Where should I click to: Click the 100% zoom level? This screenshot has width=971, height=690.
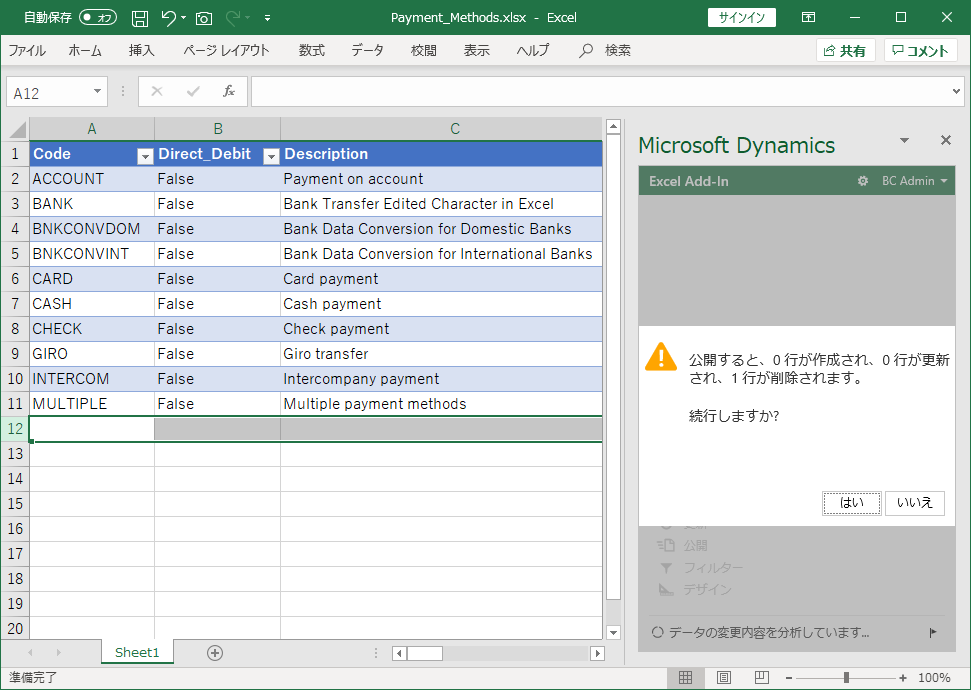[934, 678]
